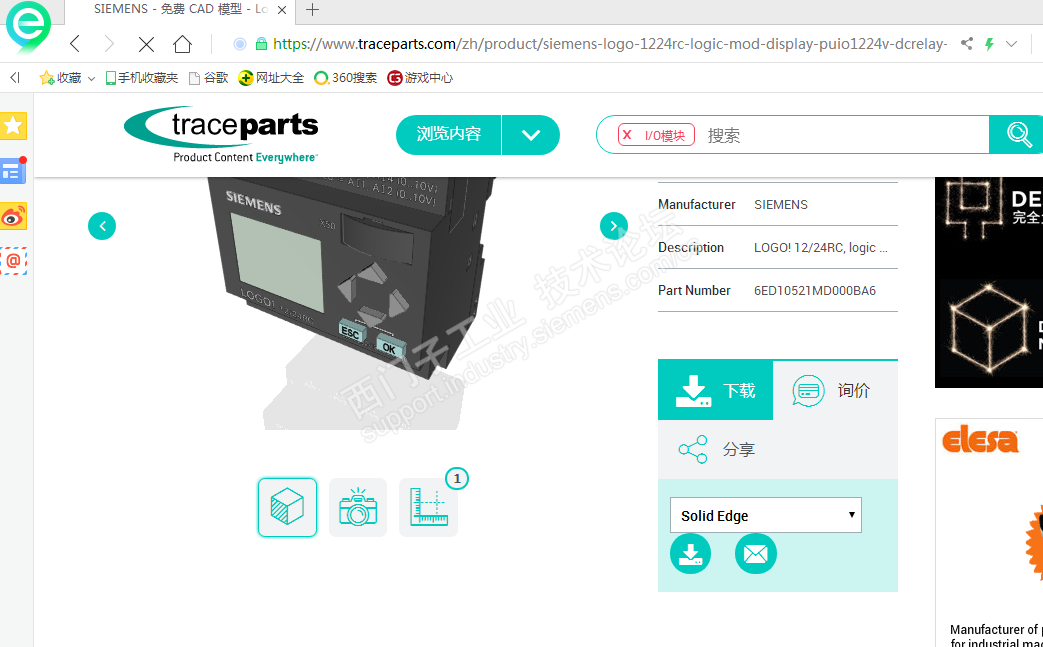The image size is (1043, 647).
Task: Open the 网址大全 bookmark
Action: coord(271,78)
